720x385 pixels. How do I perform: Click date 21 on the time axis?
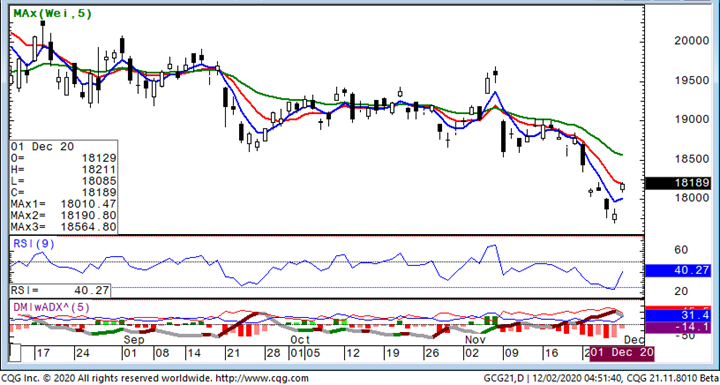(x=234, y=354)
